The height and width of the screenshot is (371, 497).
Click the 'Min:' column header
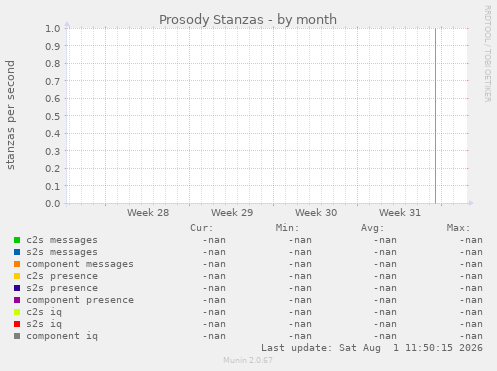click(287, 228)
